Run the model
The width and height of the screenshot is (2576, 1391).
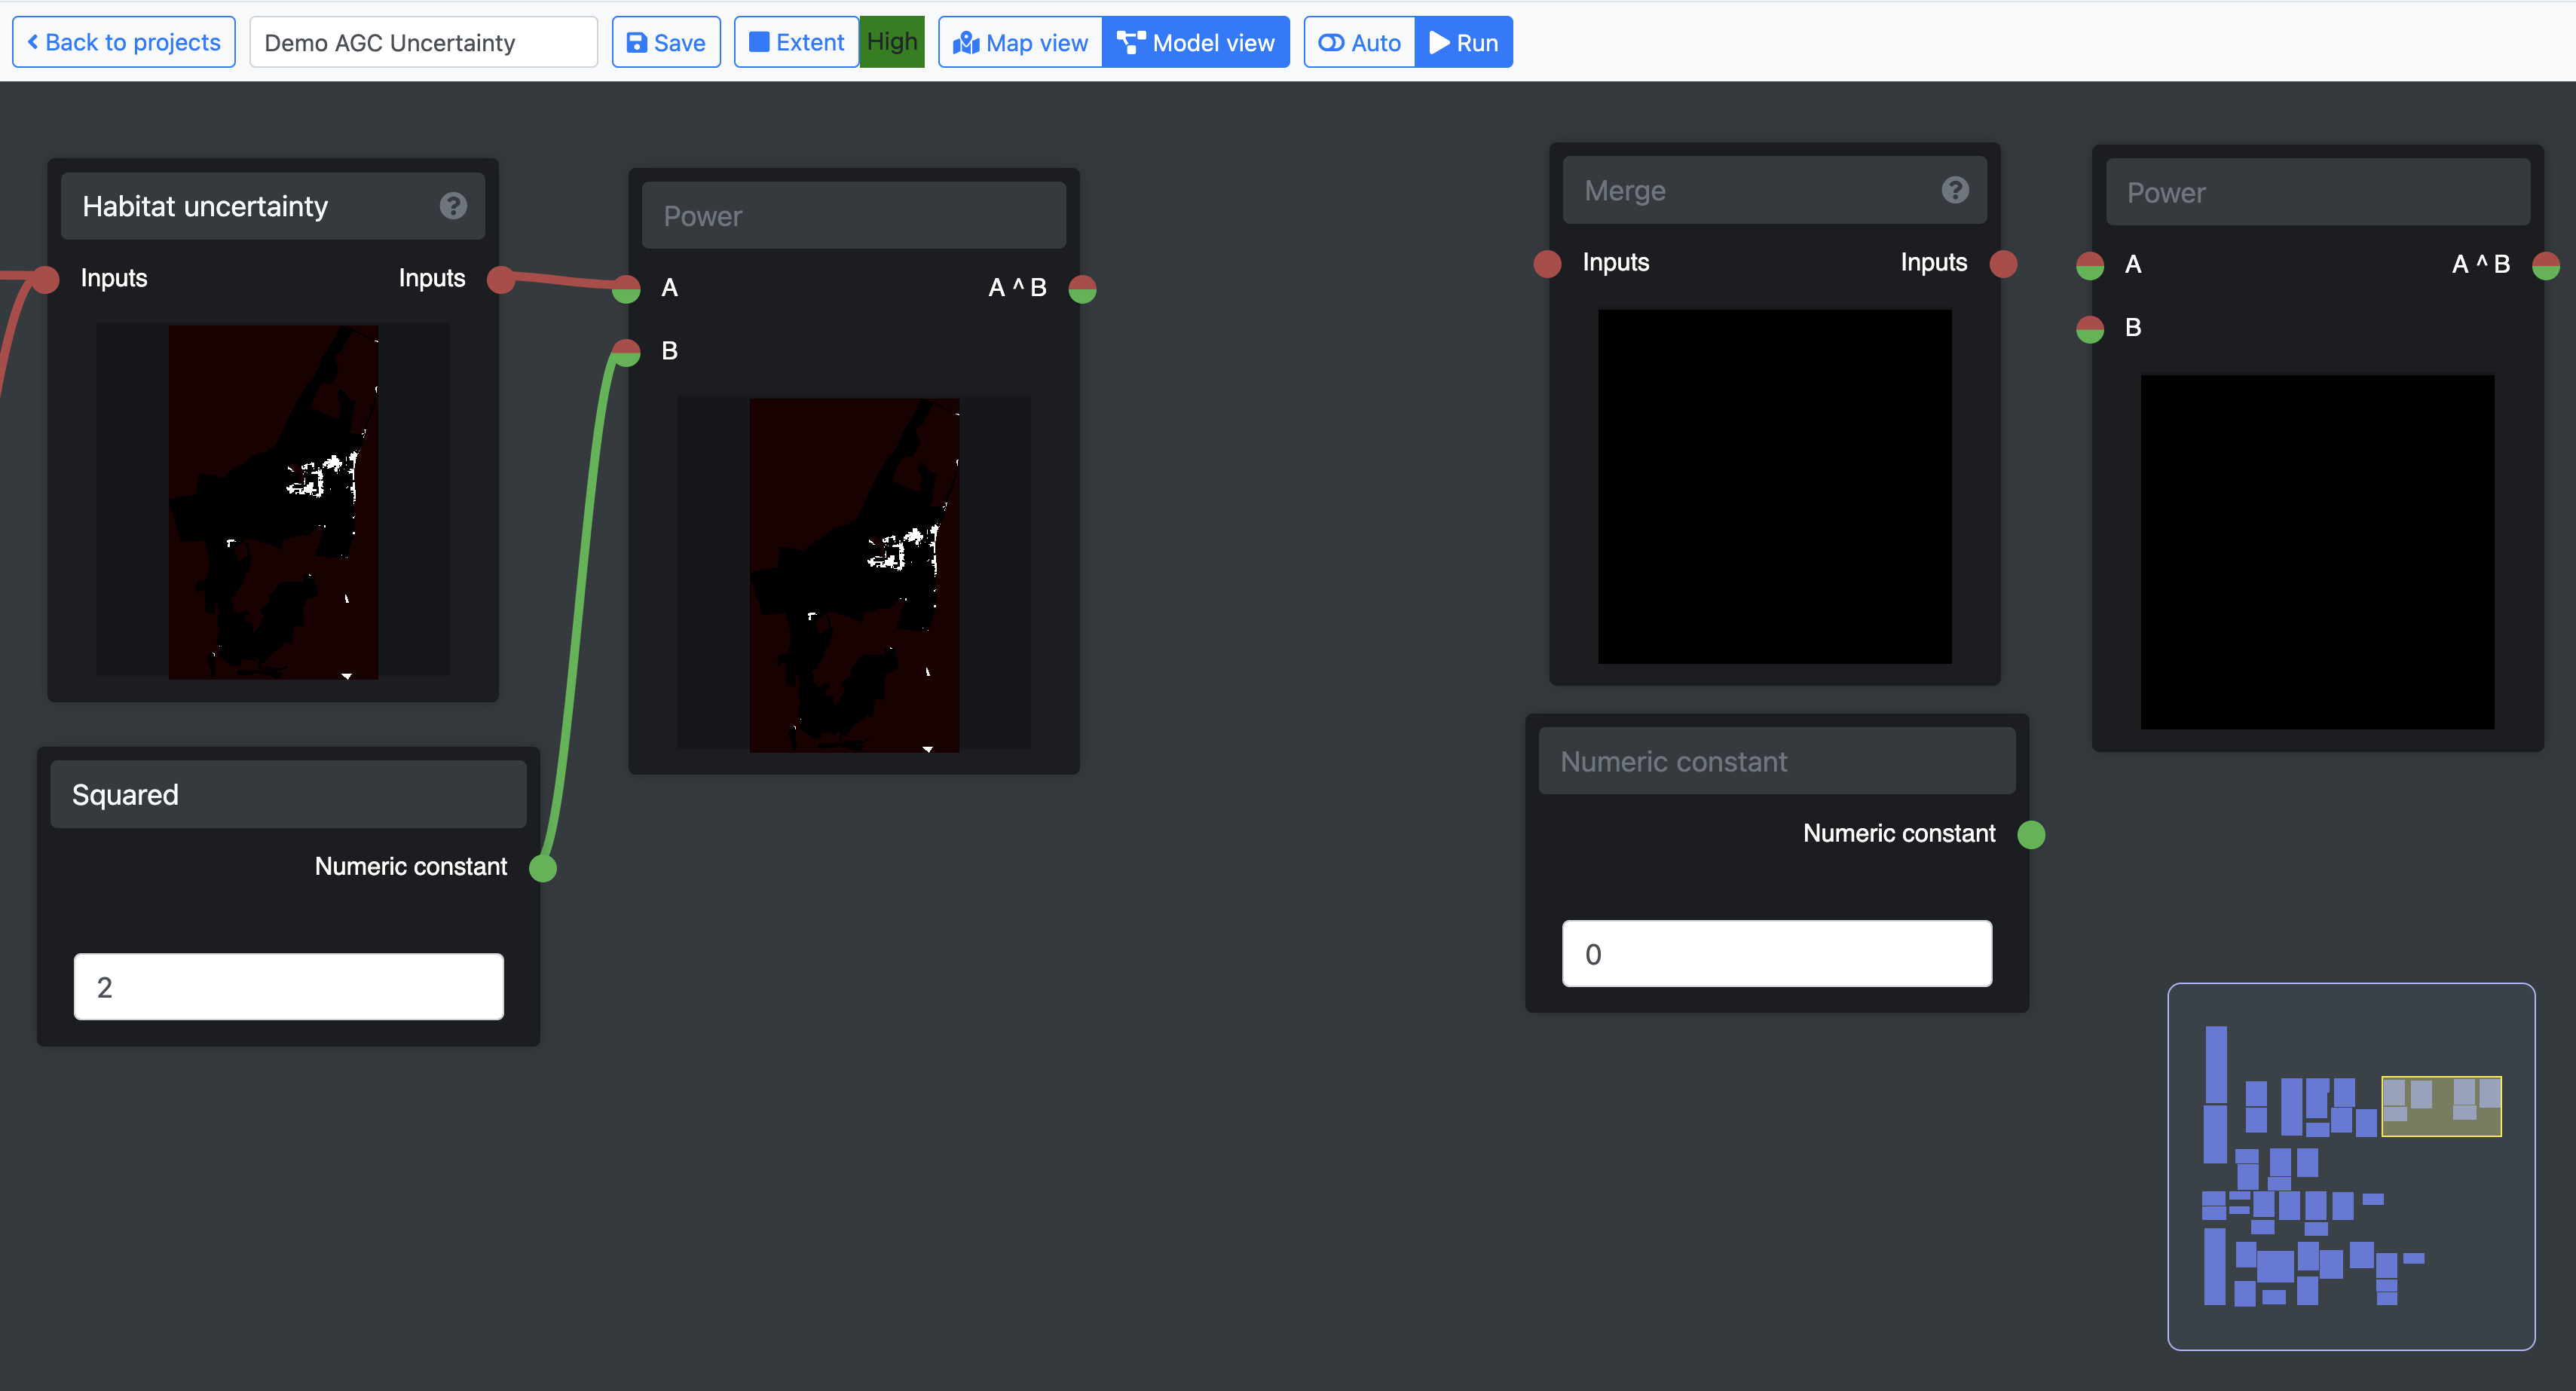tap(1464, 43)
